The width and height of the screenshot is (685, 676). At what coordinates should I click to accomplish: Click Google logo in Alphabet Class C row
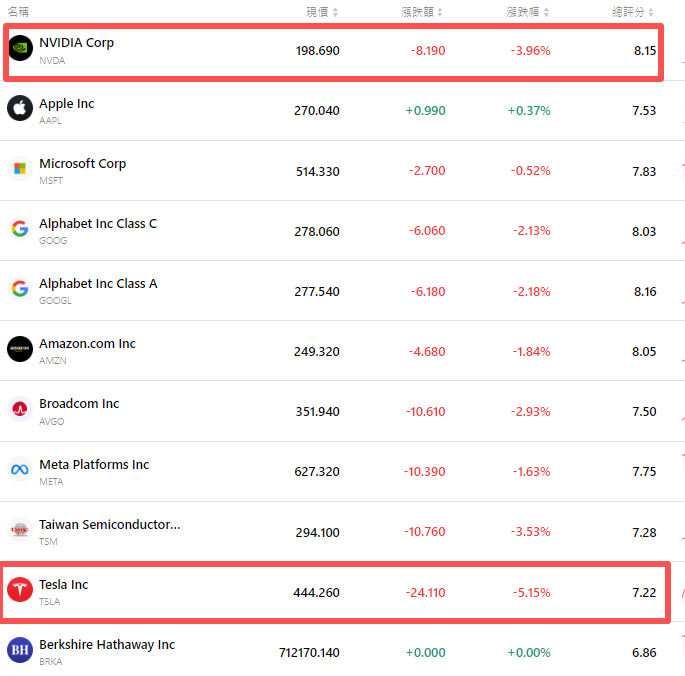point(20,228)
